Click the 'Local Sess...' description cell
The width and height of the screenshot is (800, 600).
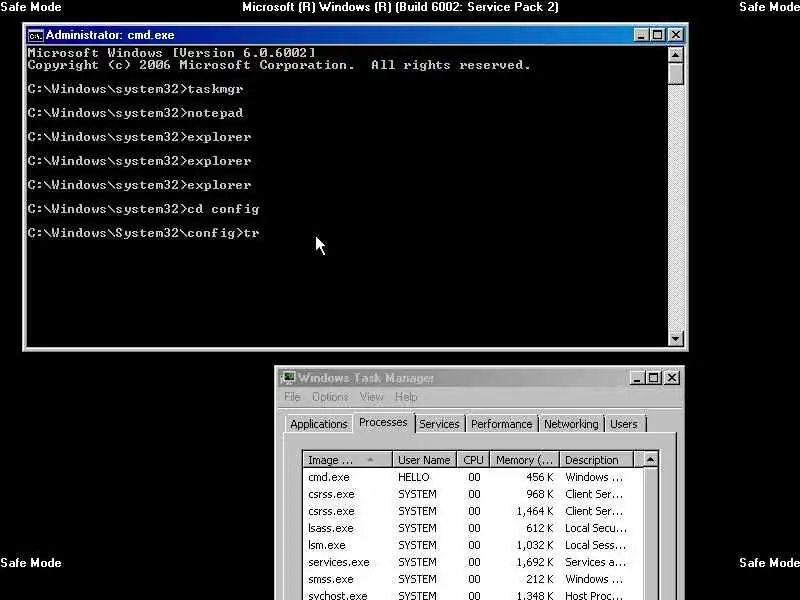click(x=595, y=545)
